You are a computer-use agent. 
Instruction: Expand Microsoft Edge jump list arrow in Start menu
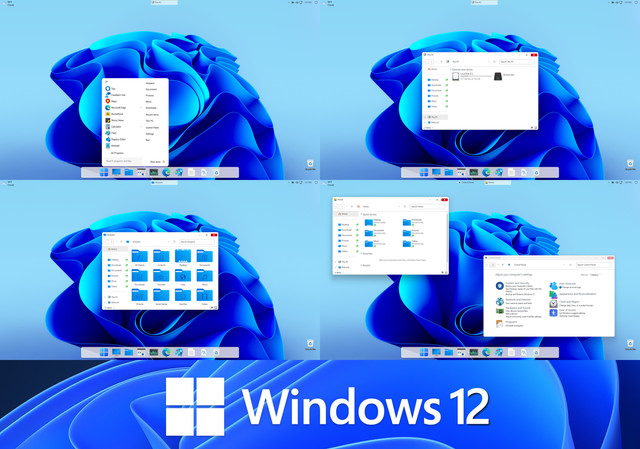141,108
